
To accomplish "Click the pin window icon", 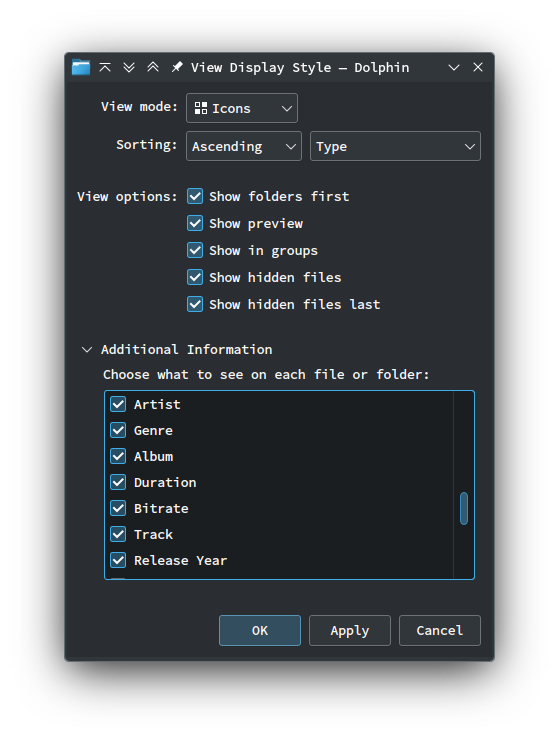I will (x=176, y=67).
